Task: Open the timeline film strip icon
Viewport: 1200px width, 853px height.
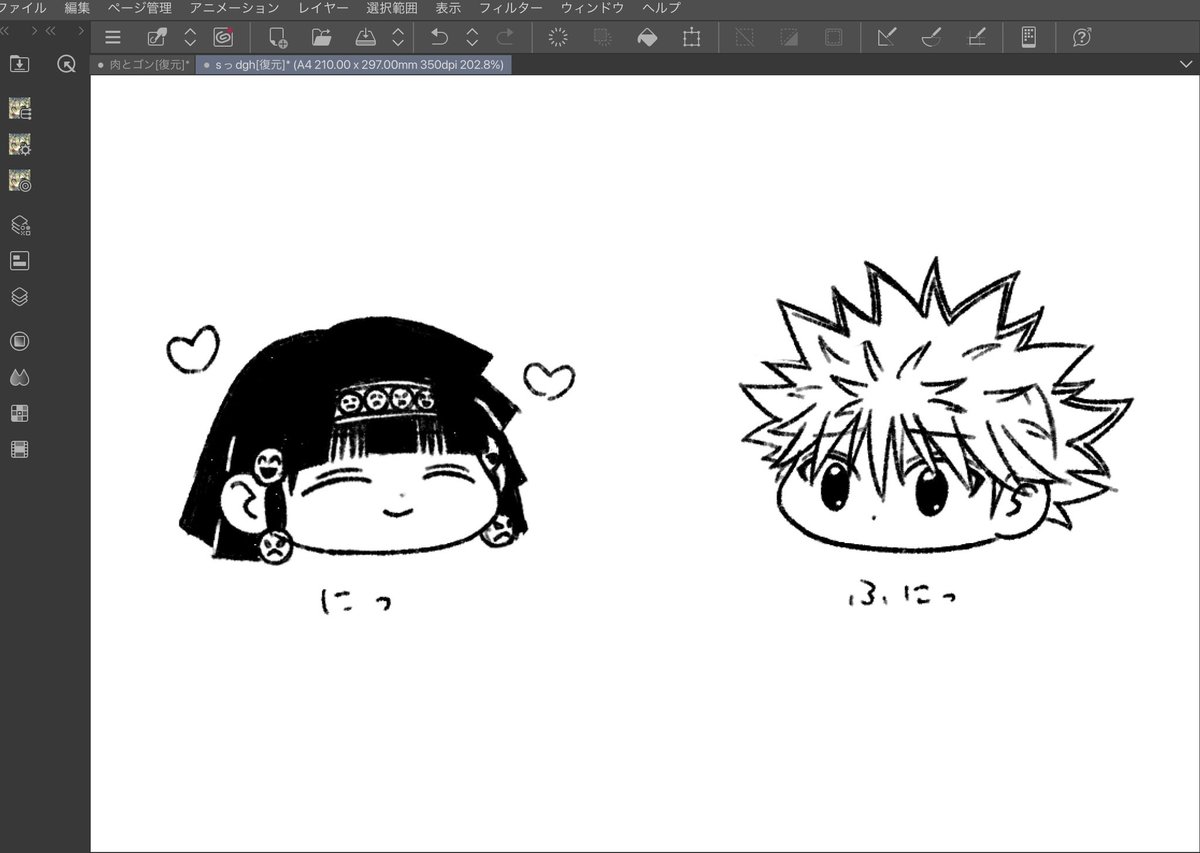Action: pos(19,449)
